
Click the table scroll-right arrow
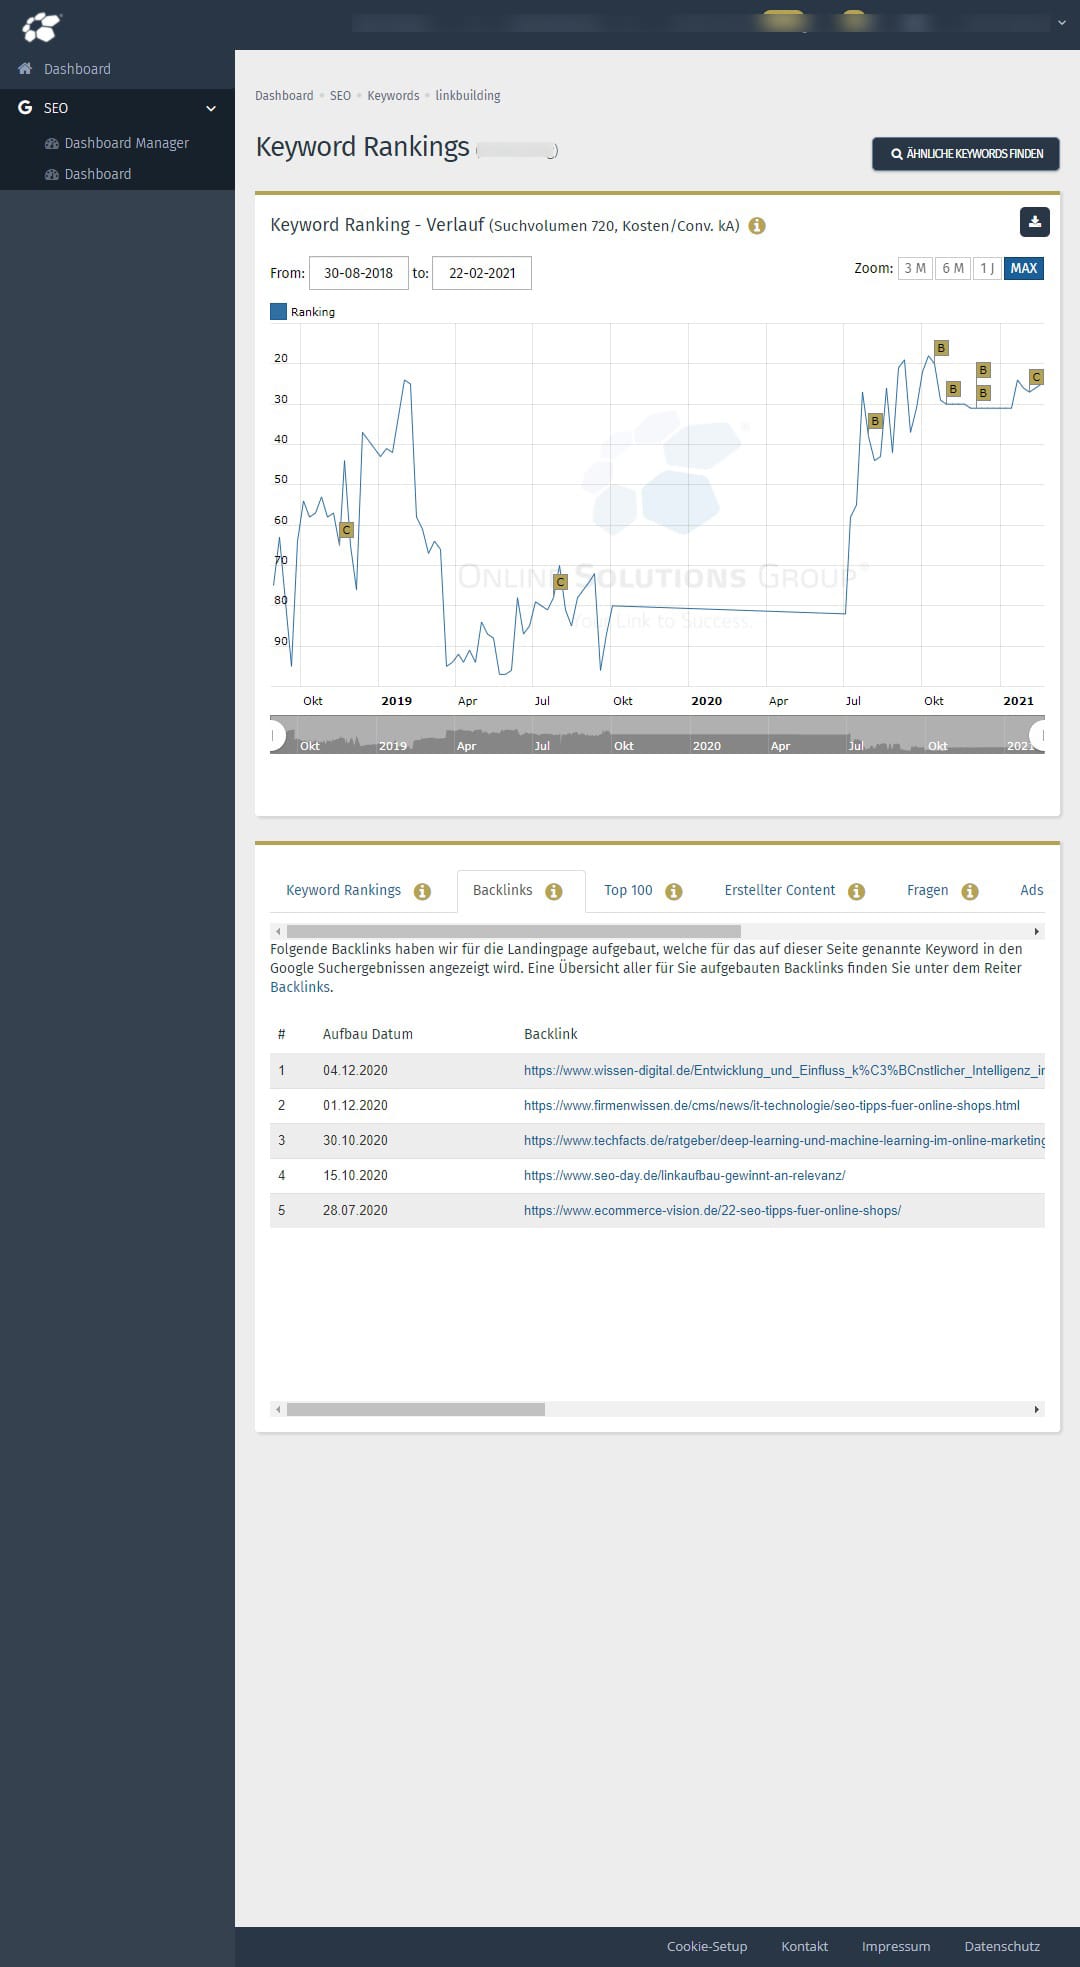click(1037, 1410)
